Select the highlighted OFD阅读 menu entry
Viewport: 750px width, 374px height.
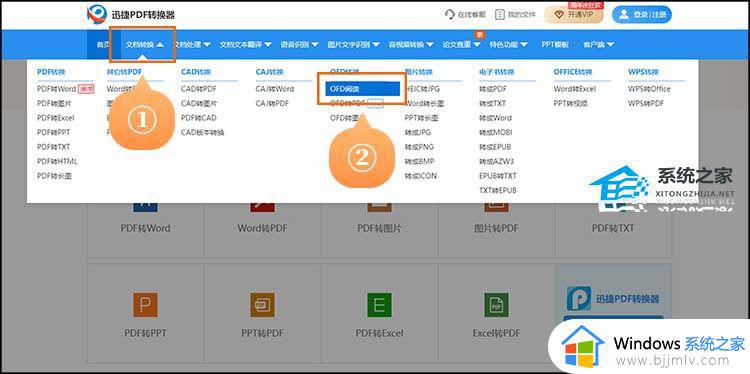tap(362, 88)
